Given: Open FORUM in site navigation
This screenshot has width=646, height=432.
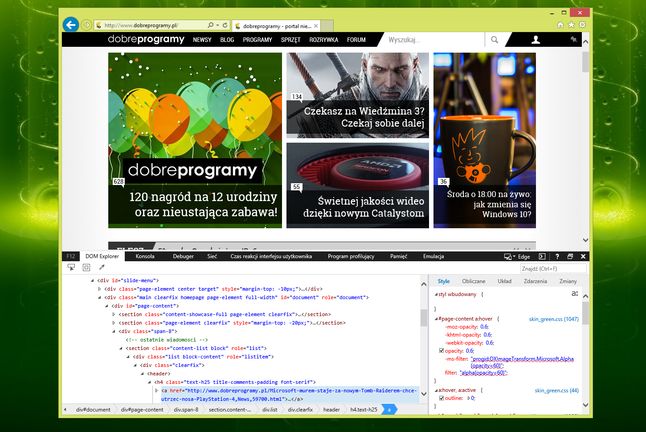Looking at the screenshot, I should [356, 40].
